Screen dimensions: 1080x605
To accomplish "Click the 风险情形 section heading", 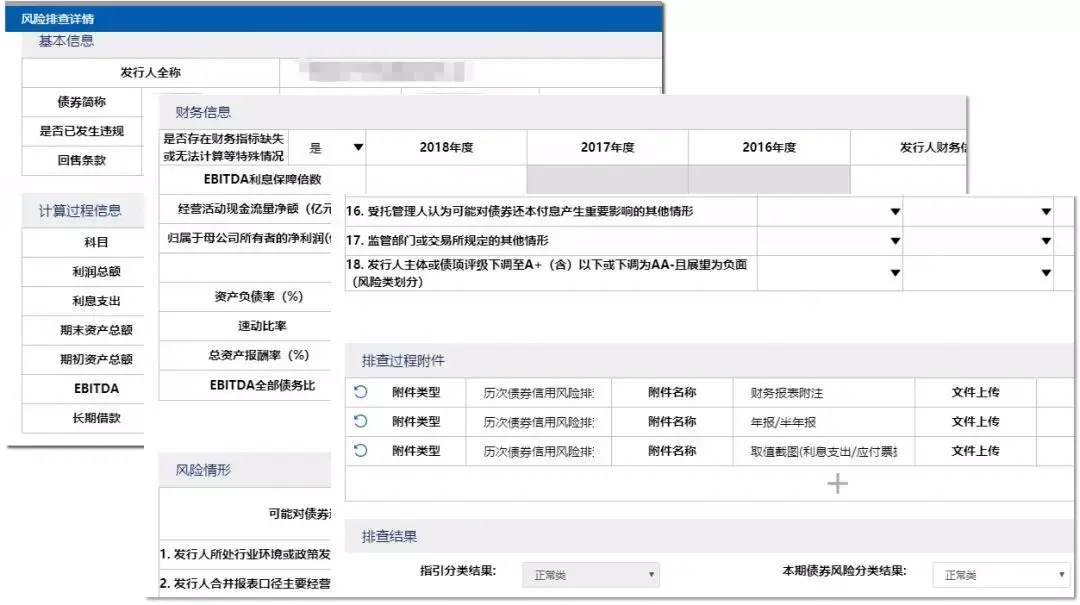I will pos(202,470).
